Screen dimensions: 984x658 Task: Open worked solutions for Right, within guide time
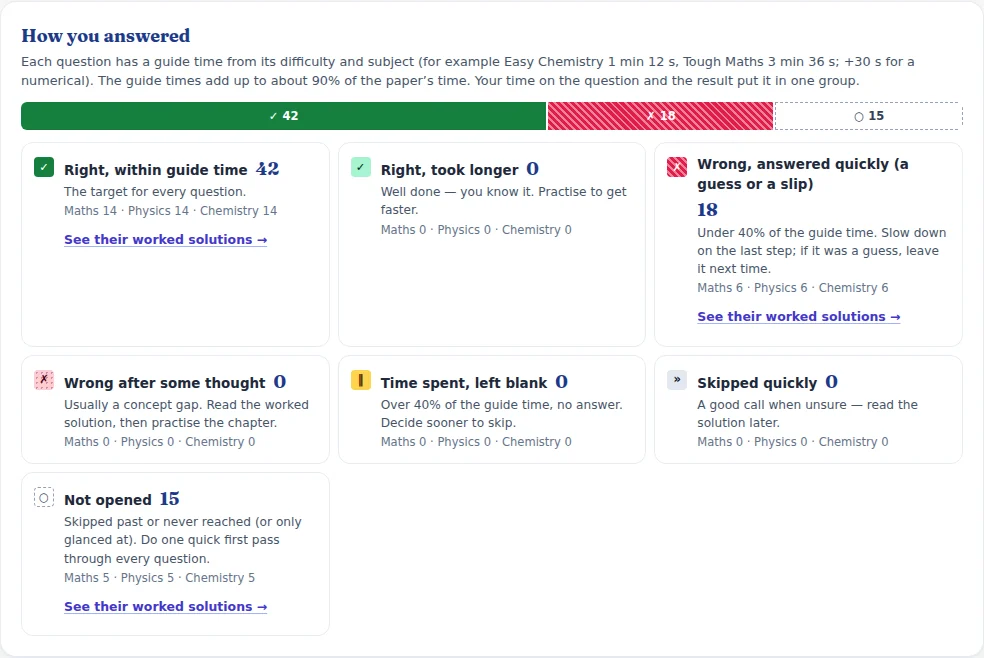(166, 240)
